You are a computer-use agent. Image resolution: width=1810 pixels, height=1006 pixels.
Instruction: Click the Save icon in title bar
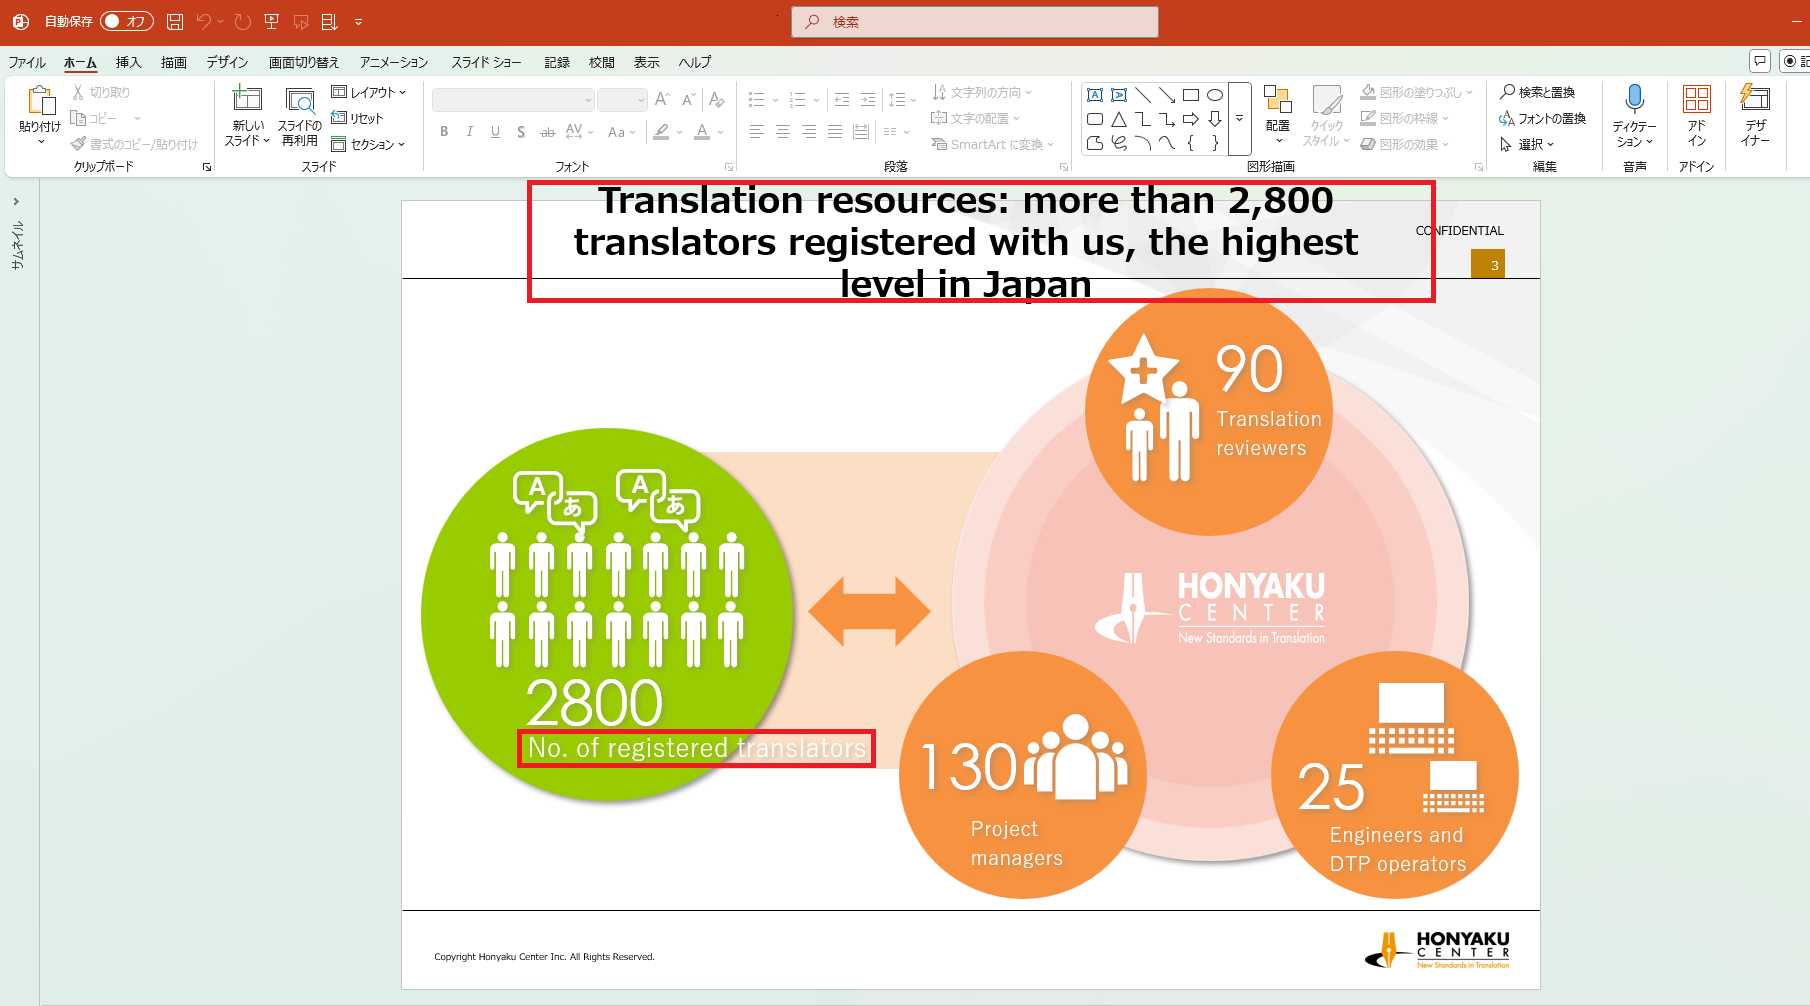[175, 21]
